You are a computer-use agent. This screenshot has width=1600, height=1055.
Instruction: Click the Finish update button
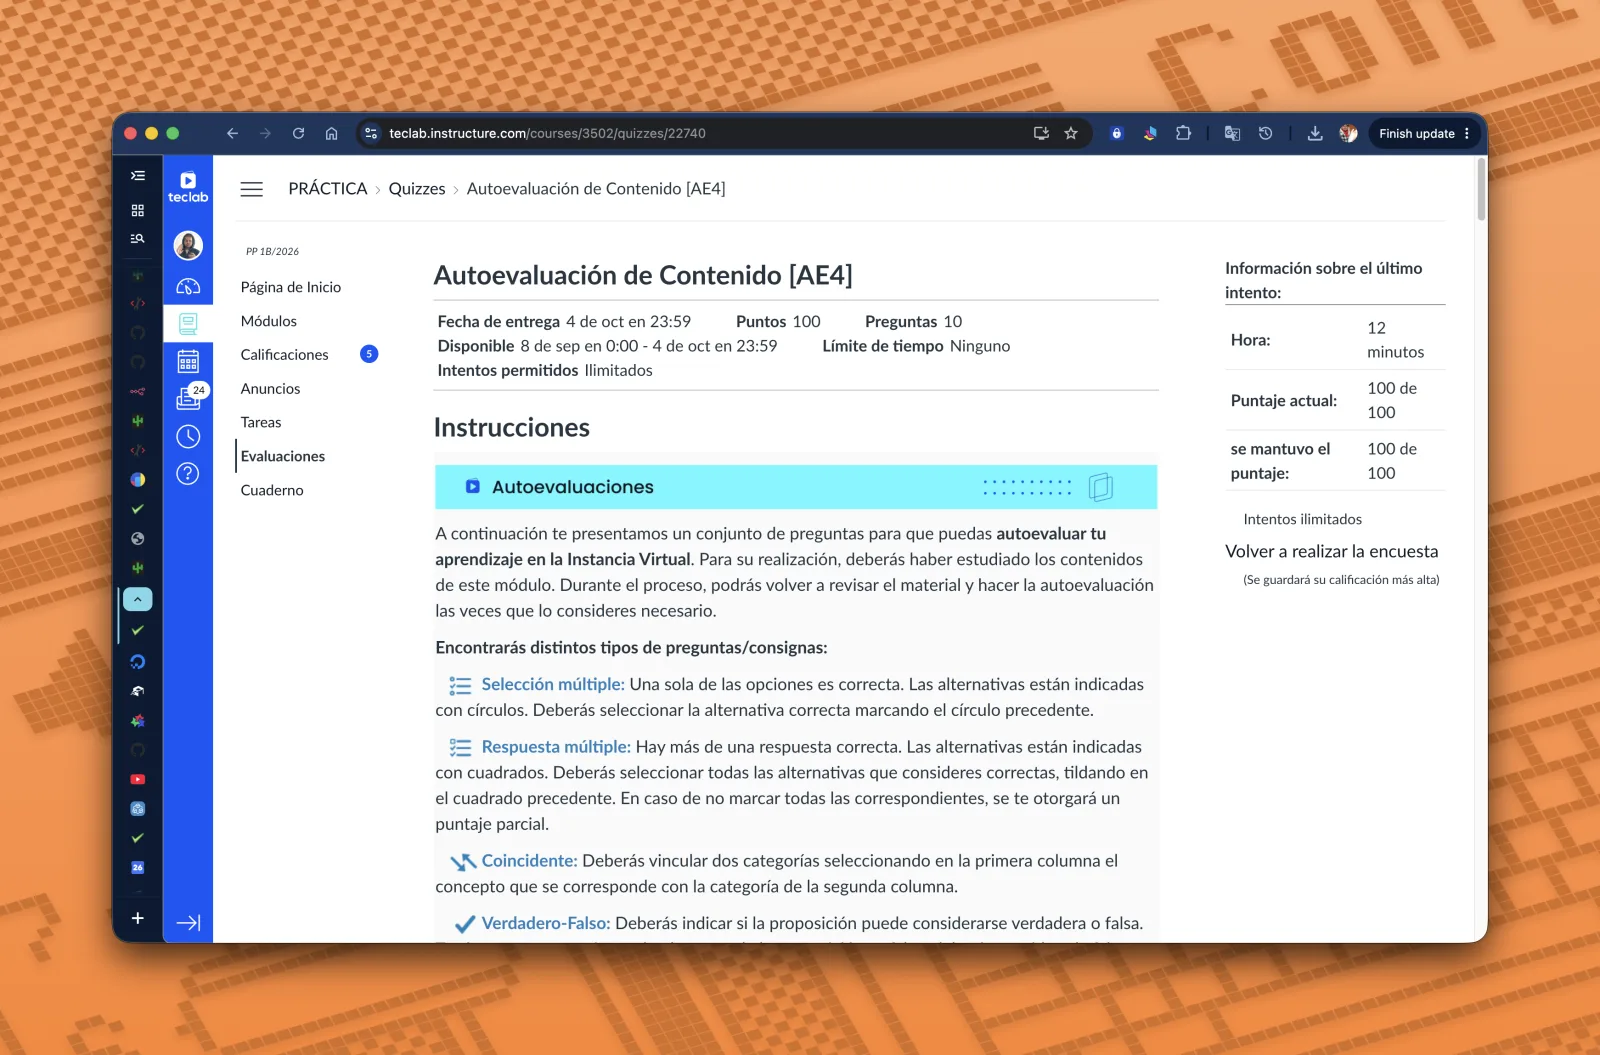click(x=1416, y=133)
